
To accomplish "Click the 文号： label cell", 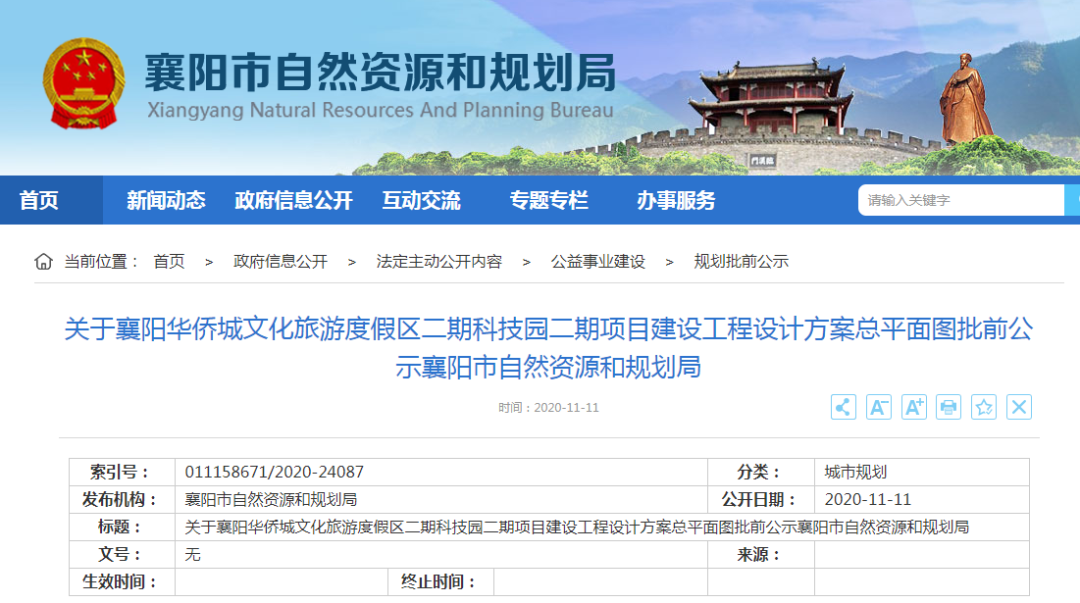I will (122, 555).
